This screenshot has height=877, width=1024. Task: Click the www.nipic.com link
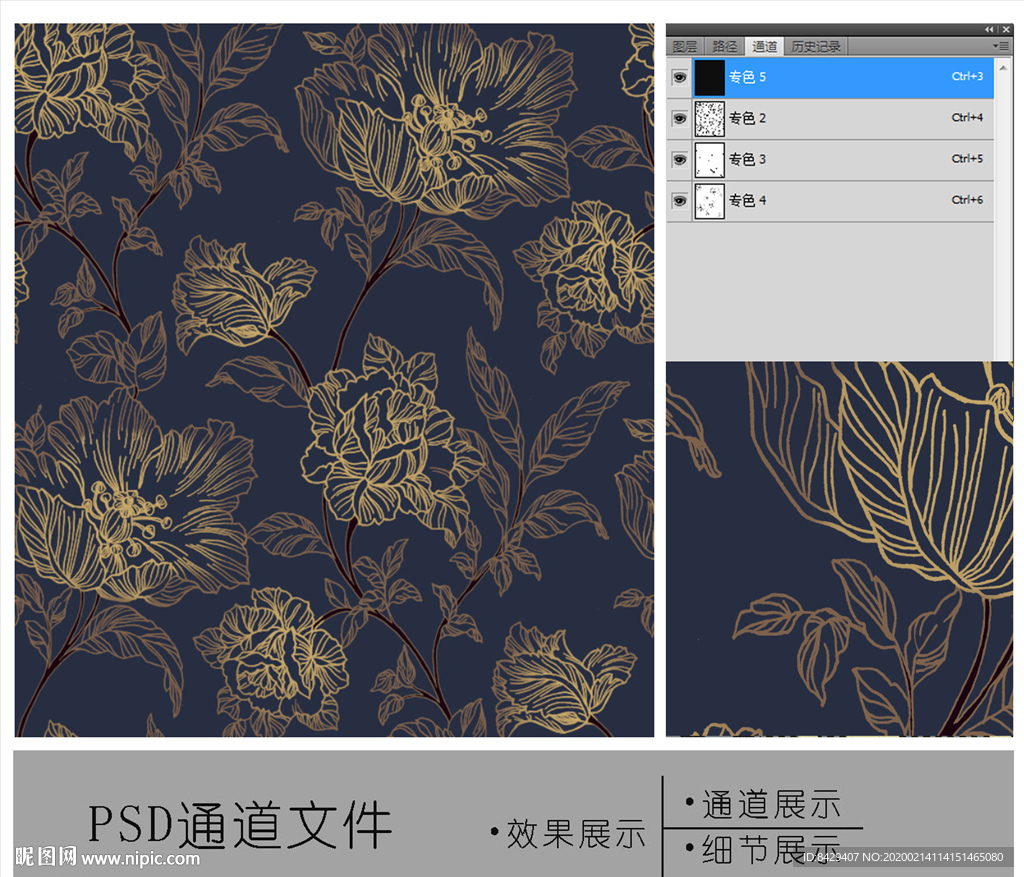tap(140, 858)
